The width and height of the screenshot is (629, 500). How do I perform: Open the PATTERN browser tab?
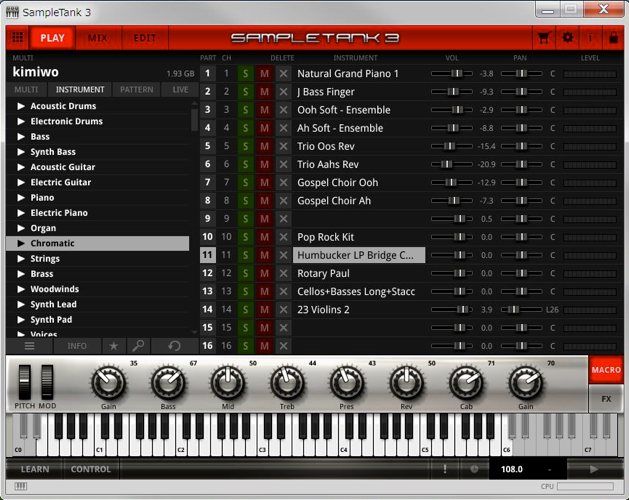click(x=136, y=89)
